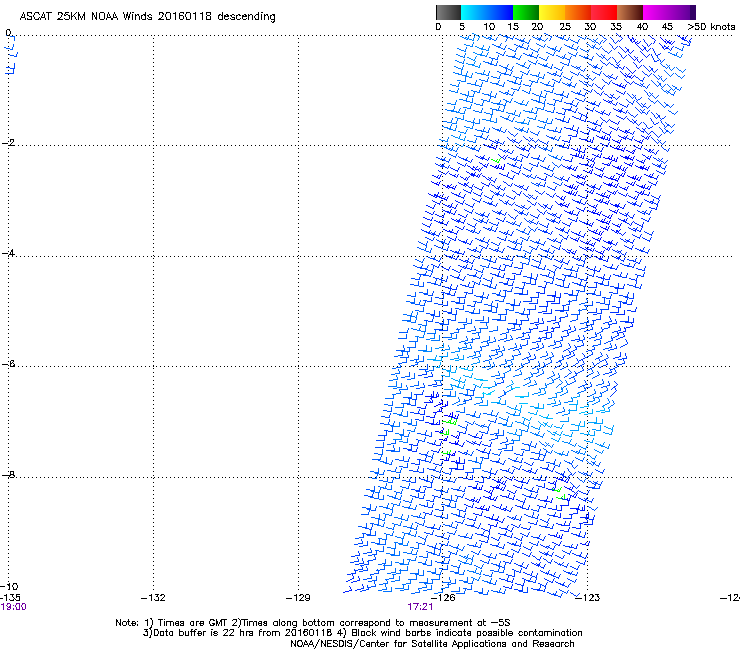
Task: Click the gray 0-5 knots color segment
Action: 448,12
